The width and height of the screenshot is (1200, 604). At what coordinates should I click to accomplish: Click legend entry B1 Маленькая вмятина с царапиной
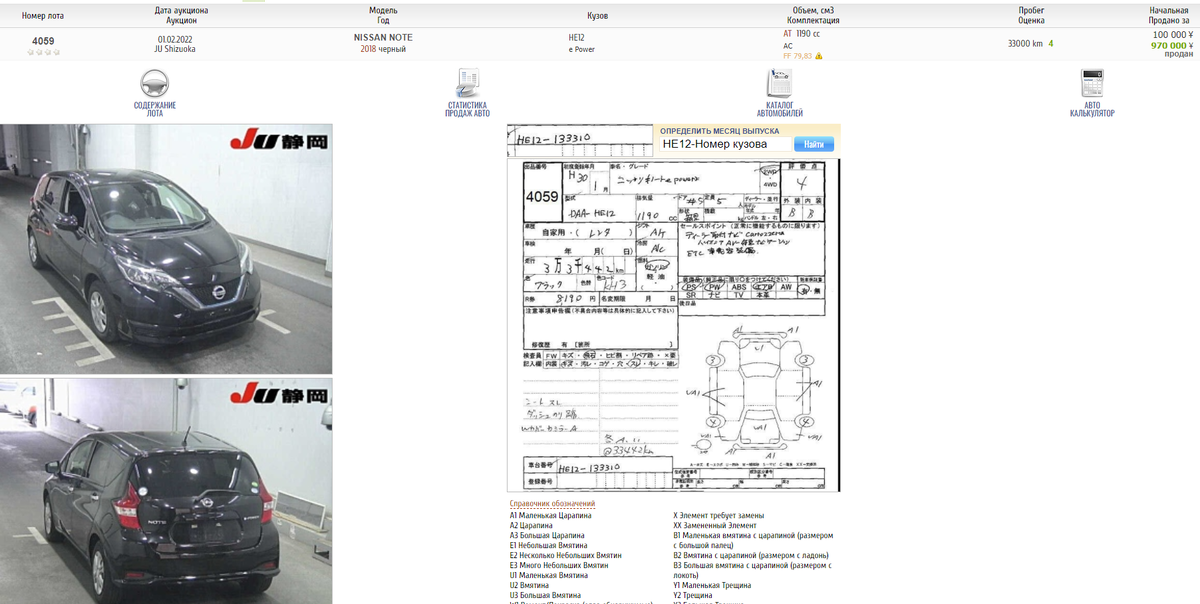[x=753, y=540]
